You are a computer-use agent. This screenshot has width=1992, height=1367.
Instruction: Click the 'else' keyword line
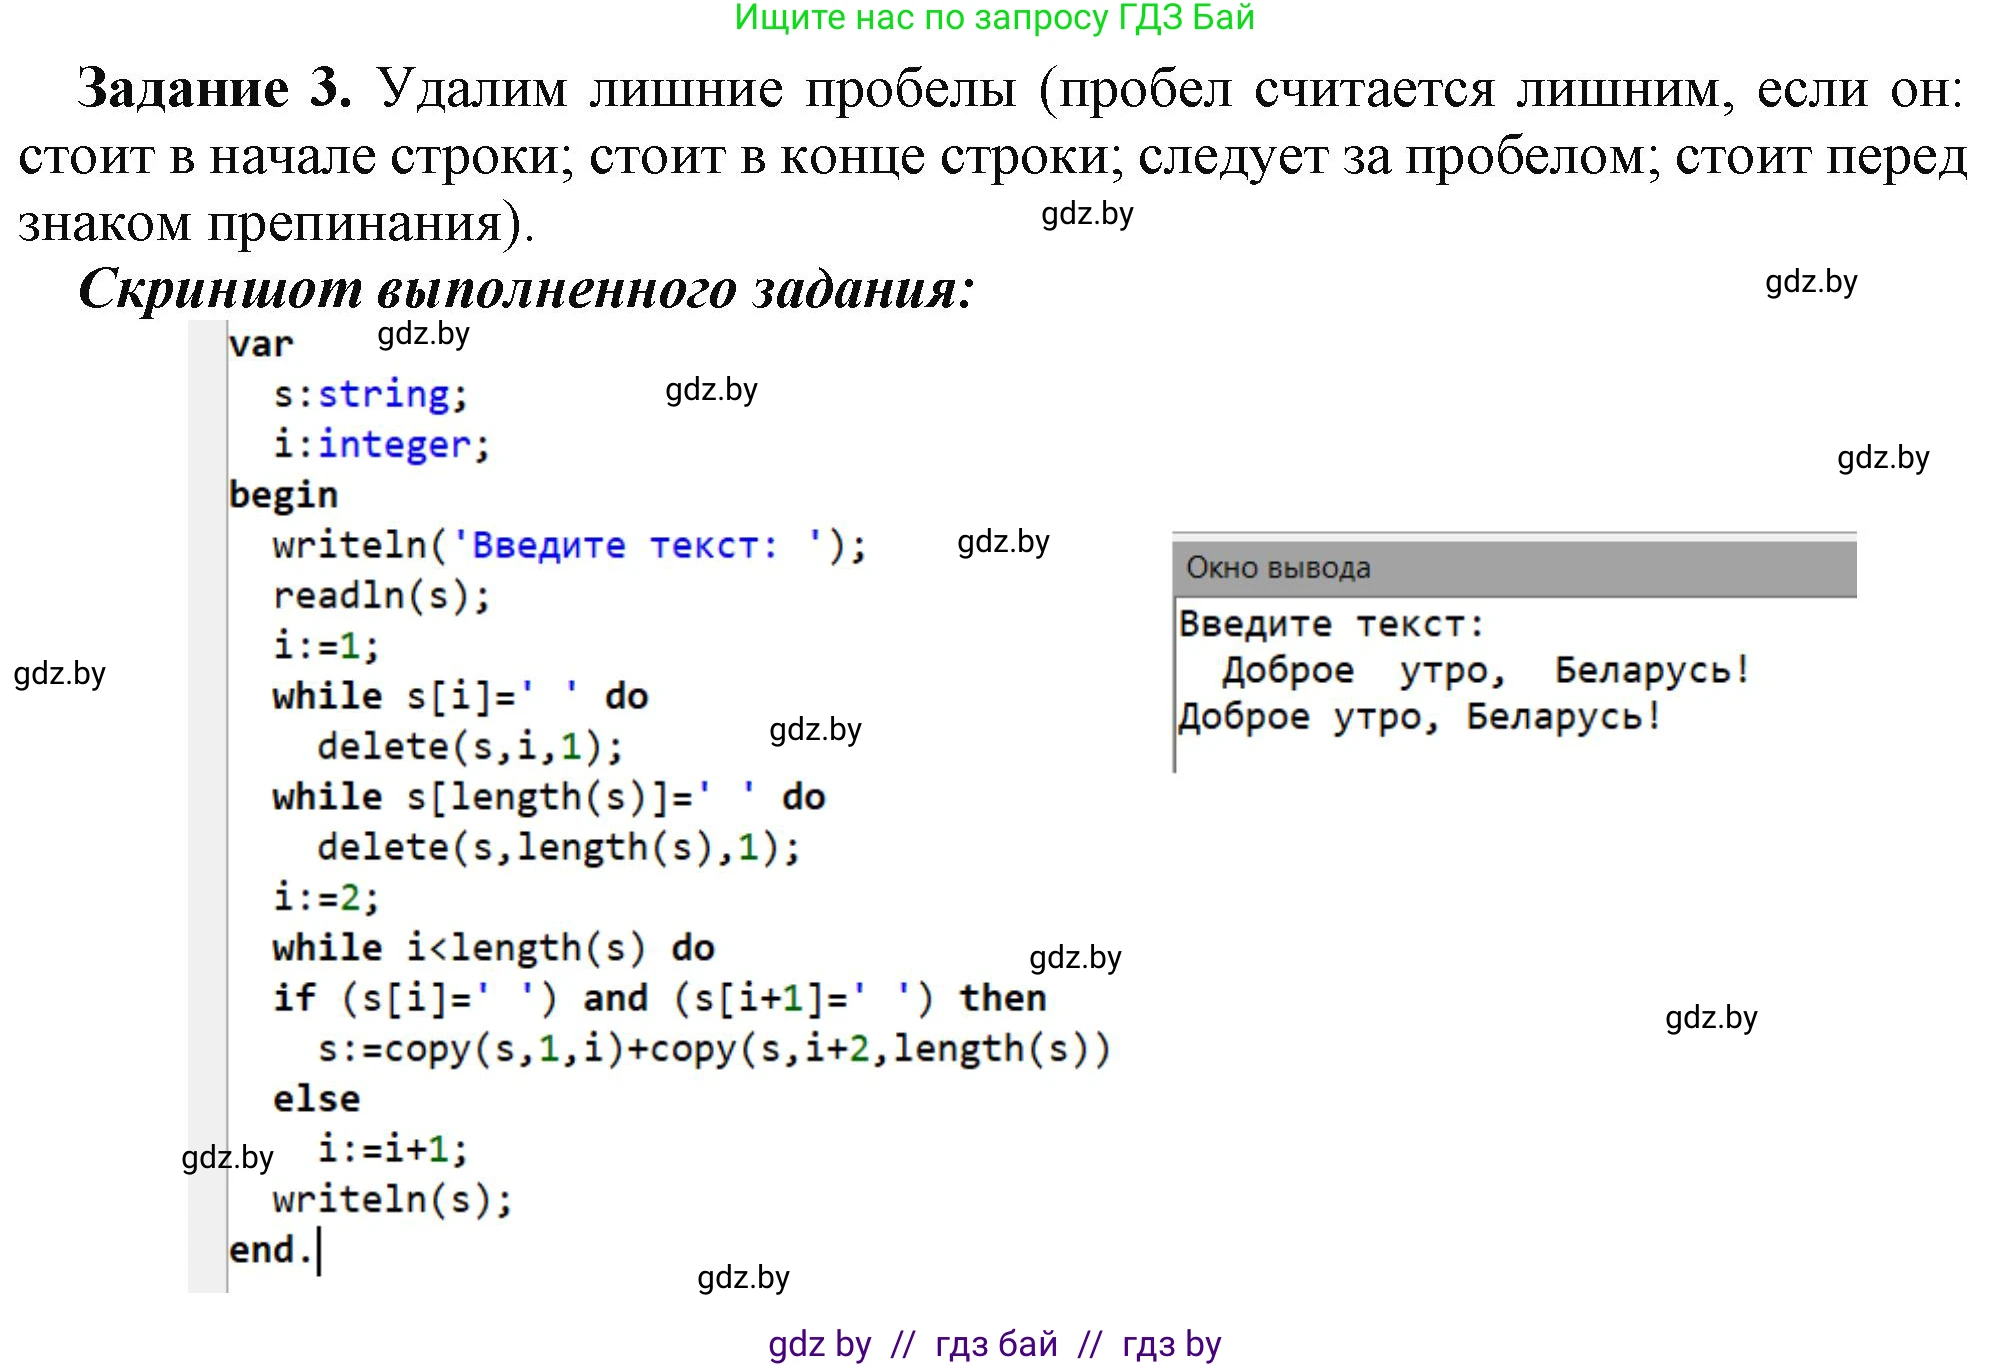(x=316, y=1098)
